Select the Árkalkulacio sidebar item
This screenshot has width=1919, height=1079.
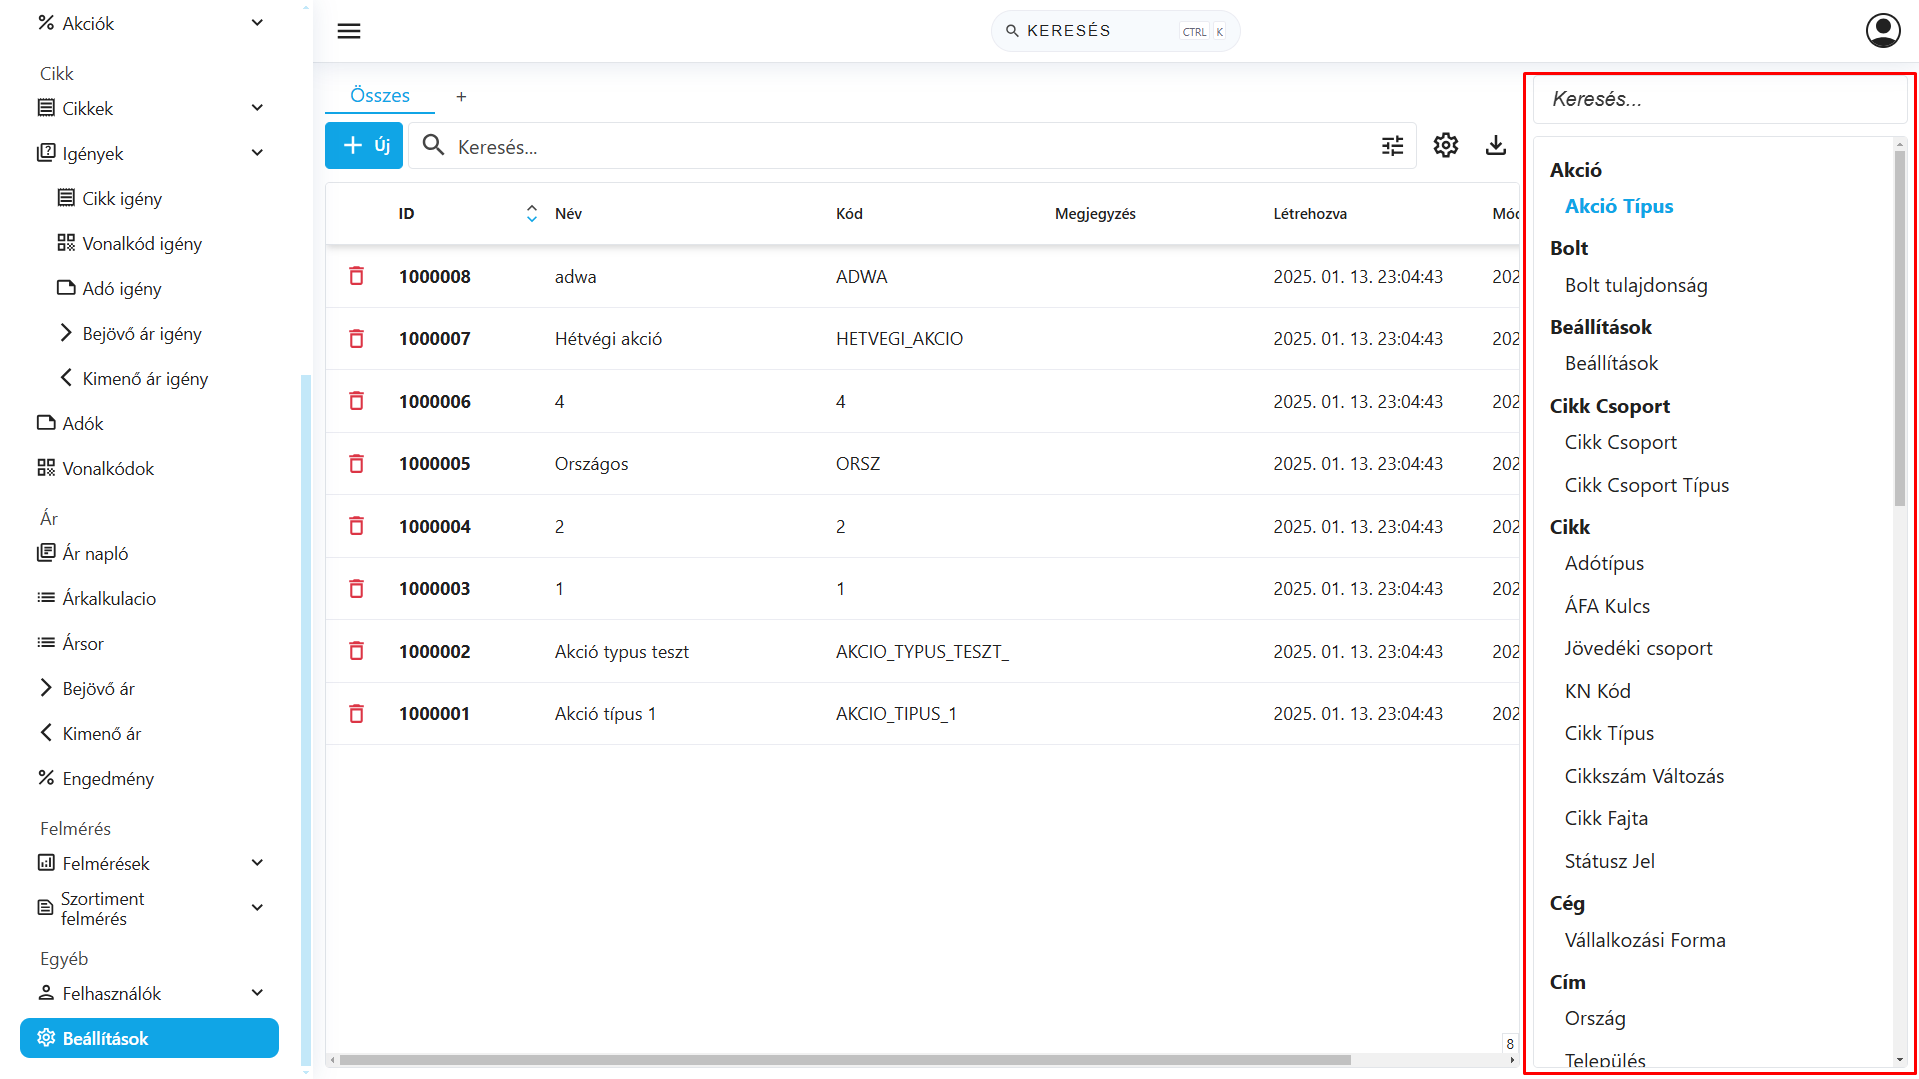108,598
